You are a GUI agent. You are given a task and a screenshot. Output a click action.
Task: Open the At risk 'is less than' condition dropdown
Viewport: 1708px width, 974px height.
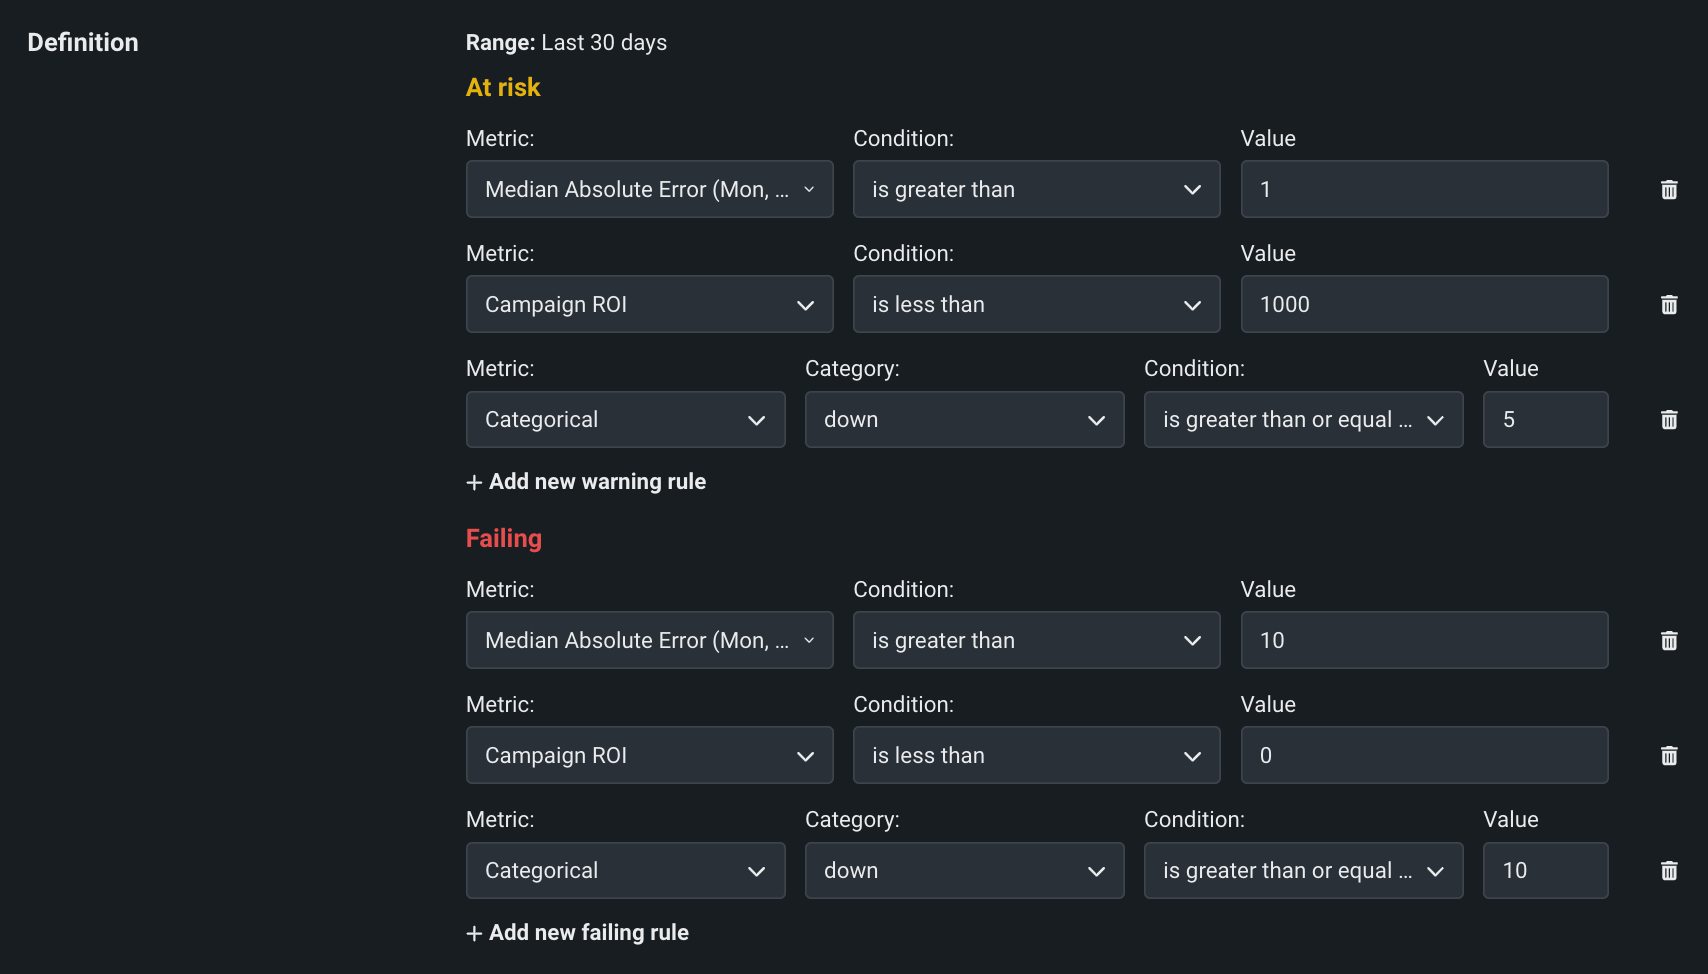[1036, 305]
